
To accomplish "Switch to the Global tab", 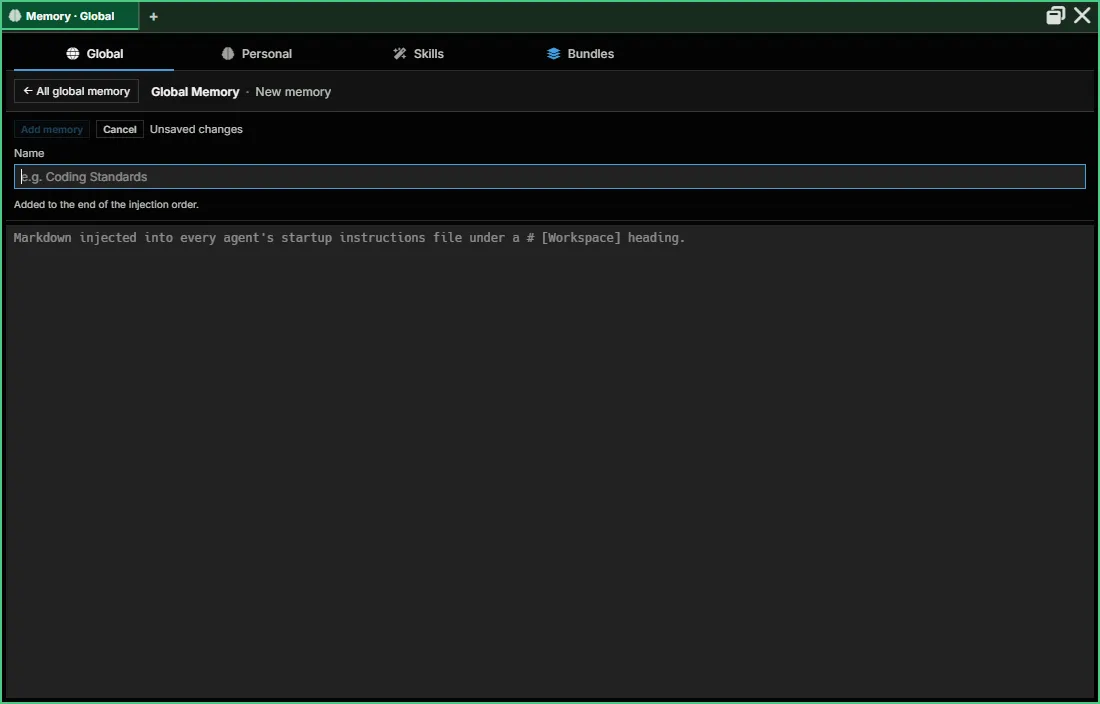I will (x=94, y=54).
